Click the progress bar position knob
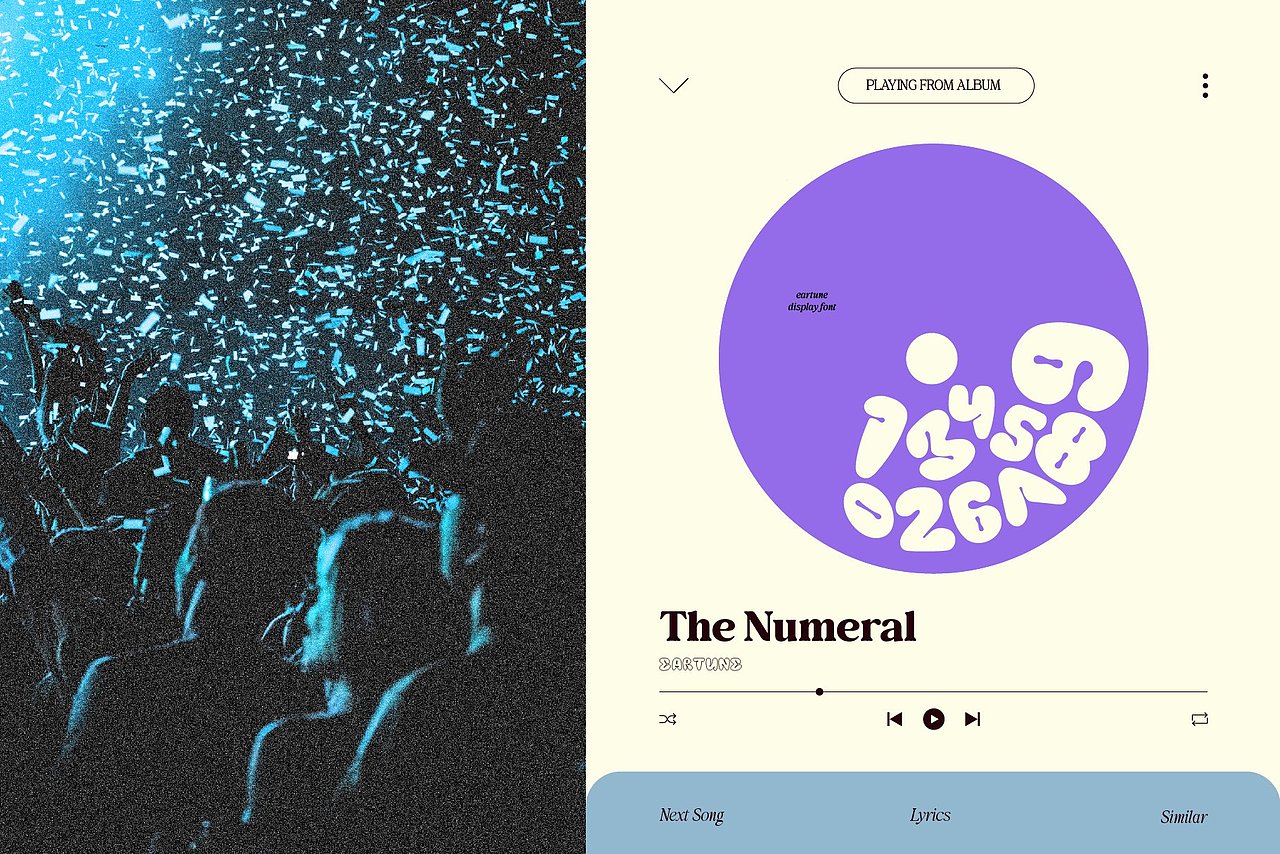The width and height of the screenshot is (1280, 854). [x=819, y=691]
